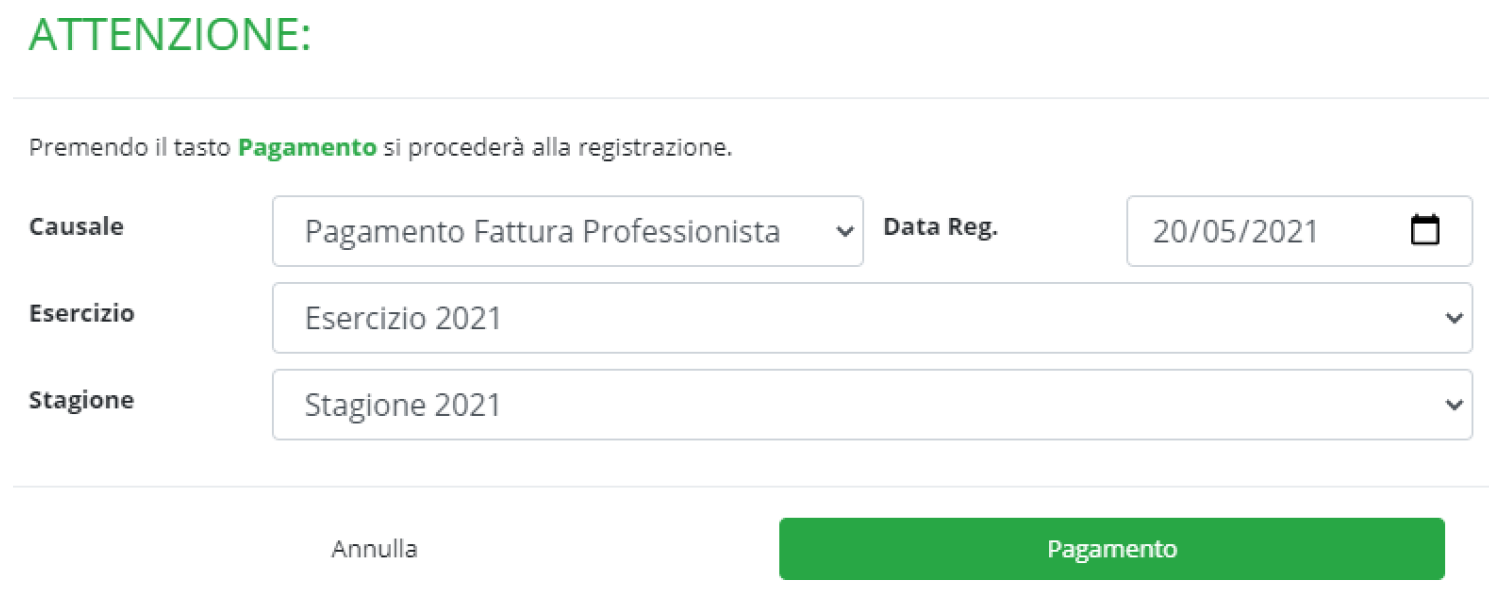Click the Esercizio dropdown chevron
1499x608 pixels.
coord(1454,318)
